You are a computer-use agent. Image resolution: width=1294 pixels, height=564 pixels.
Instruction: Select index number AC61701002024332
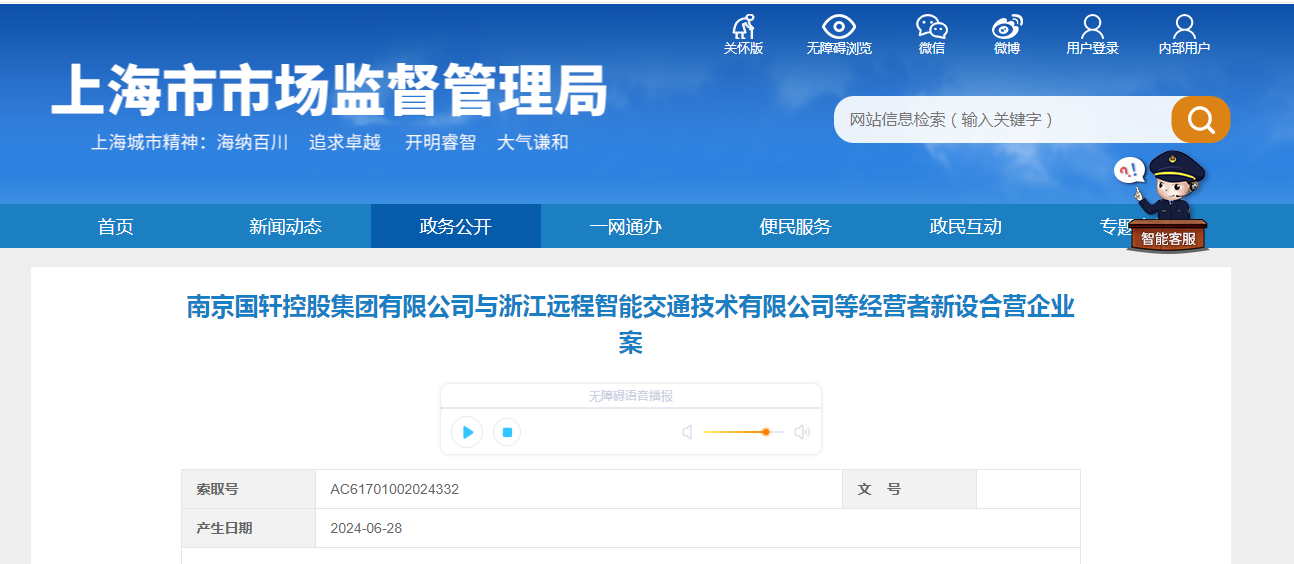(x=395, y=490)
